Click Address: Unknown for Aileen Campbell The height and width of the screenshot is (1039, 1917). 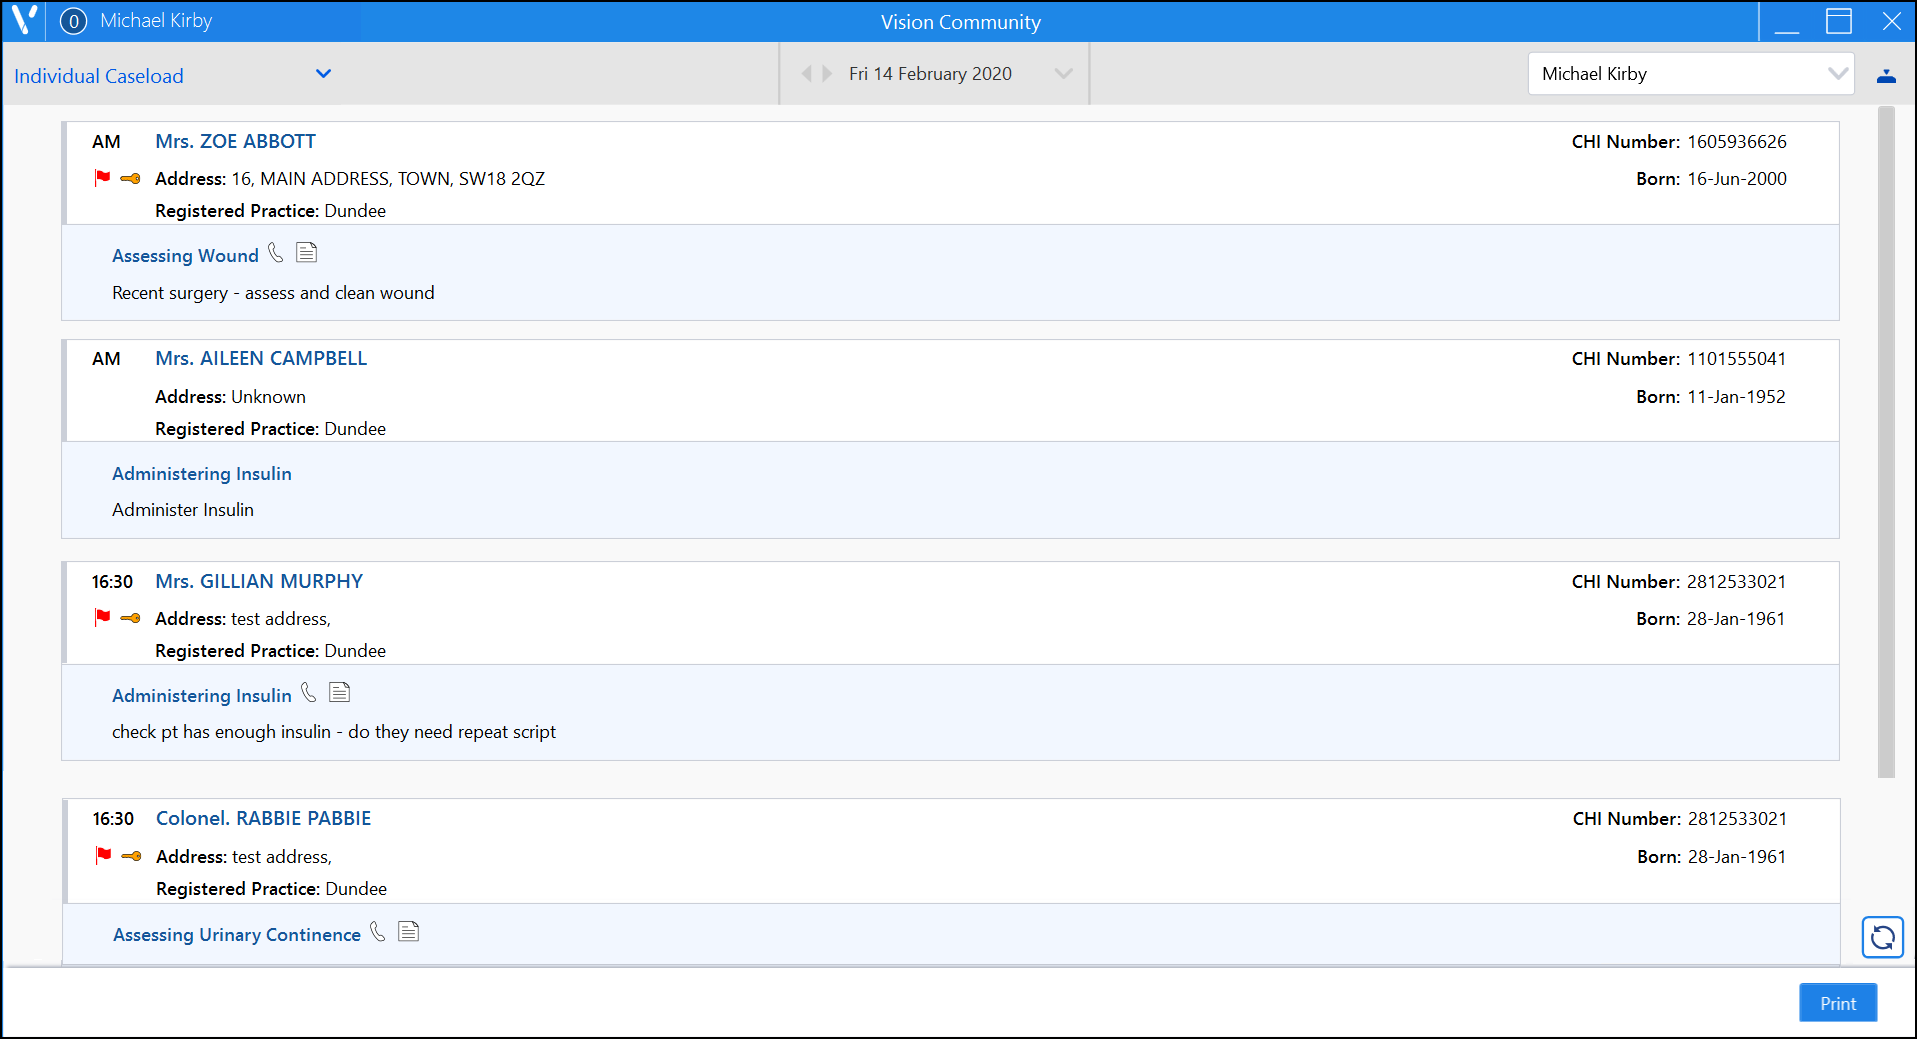pos(230,397)
